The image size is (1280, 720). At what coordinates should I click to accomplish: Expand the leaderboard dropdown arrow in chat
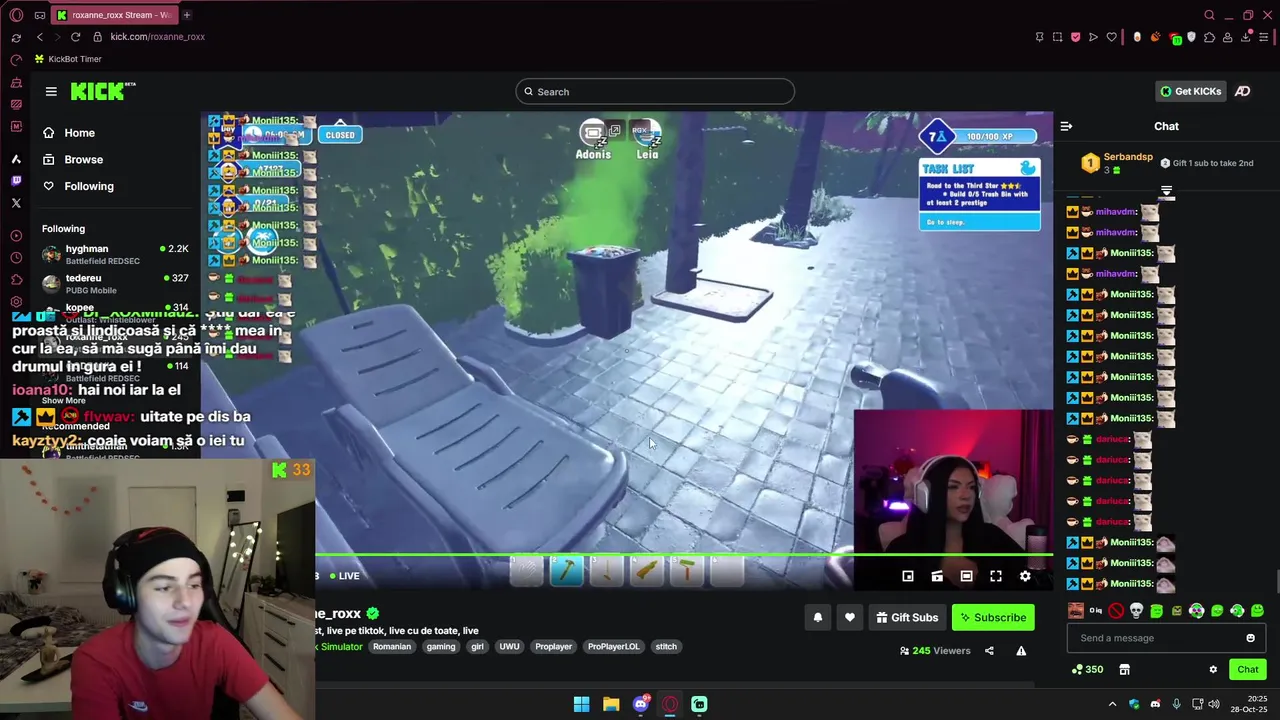tap(1166, 190)
